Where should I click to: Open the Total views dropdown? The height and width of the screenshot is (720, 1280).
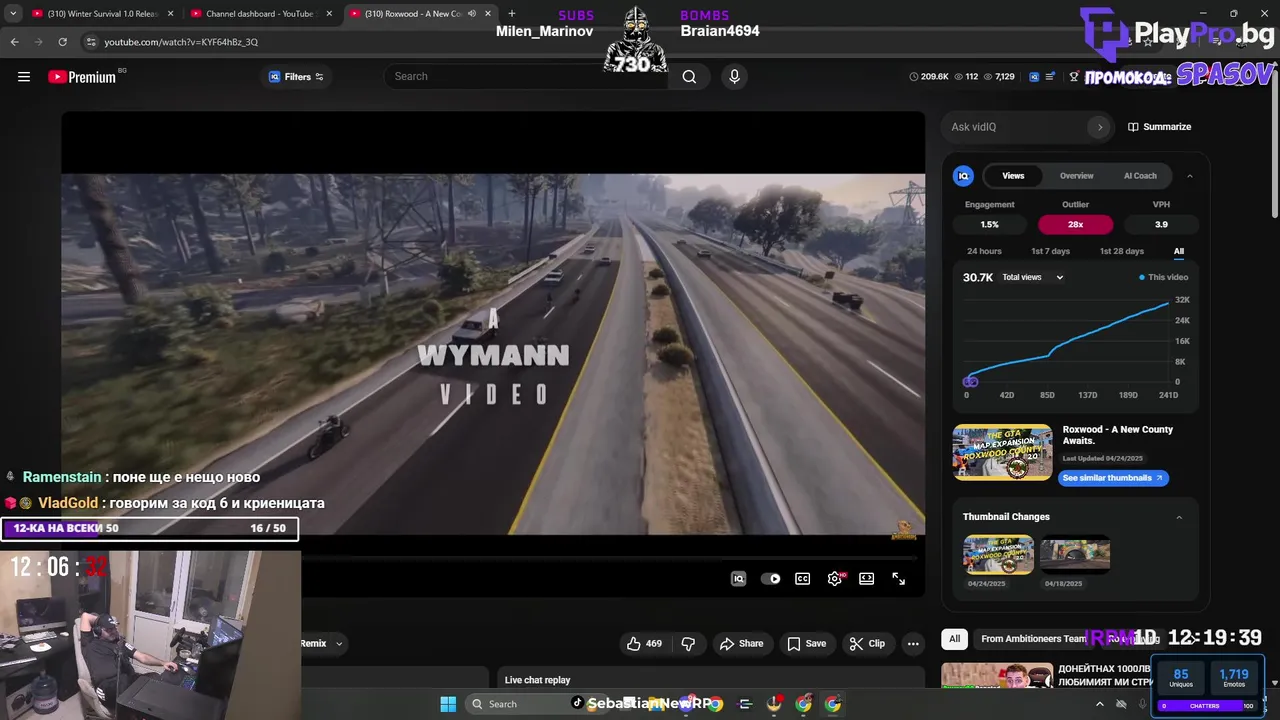point(1033,277)
